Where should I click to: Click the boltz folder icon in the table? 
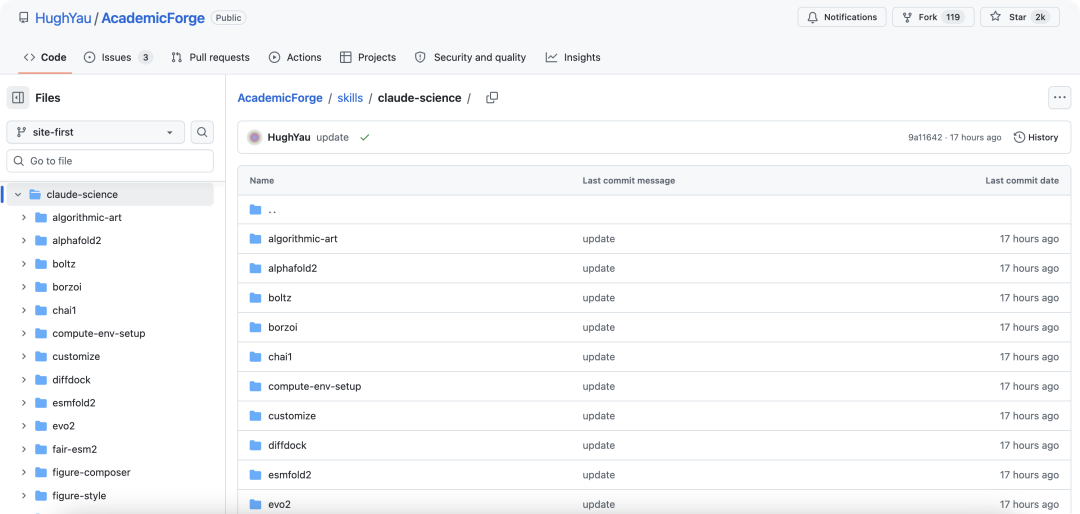[x=256, y=298]
